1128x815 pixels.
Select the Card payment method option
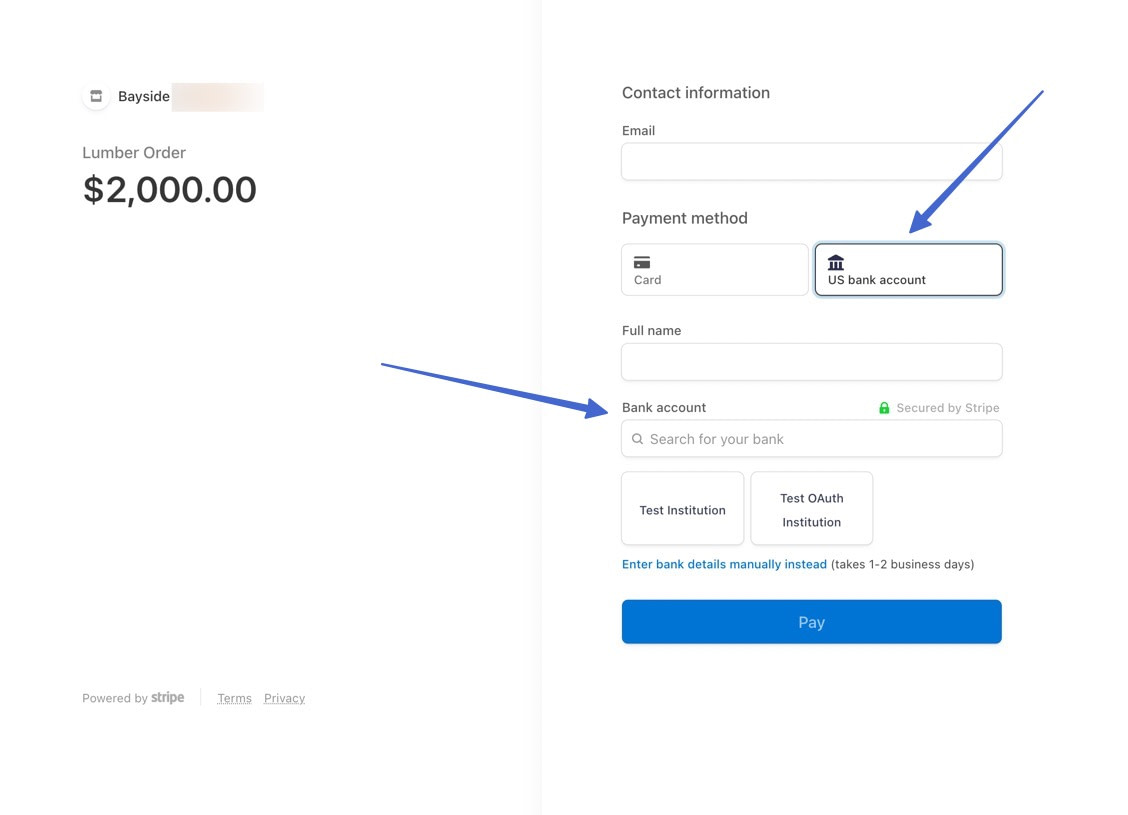click(714, 269)
